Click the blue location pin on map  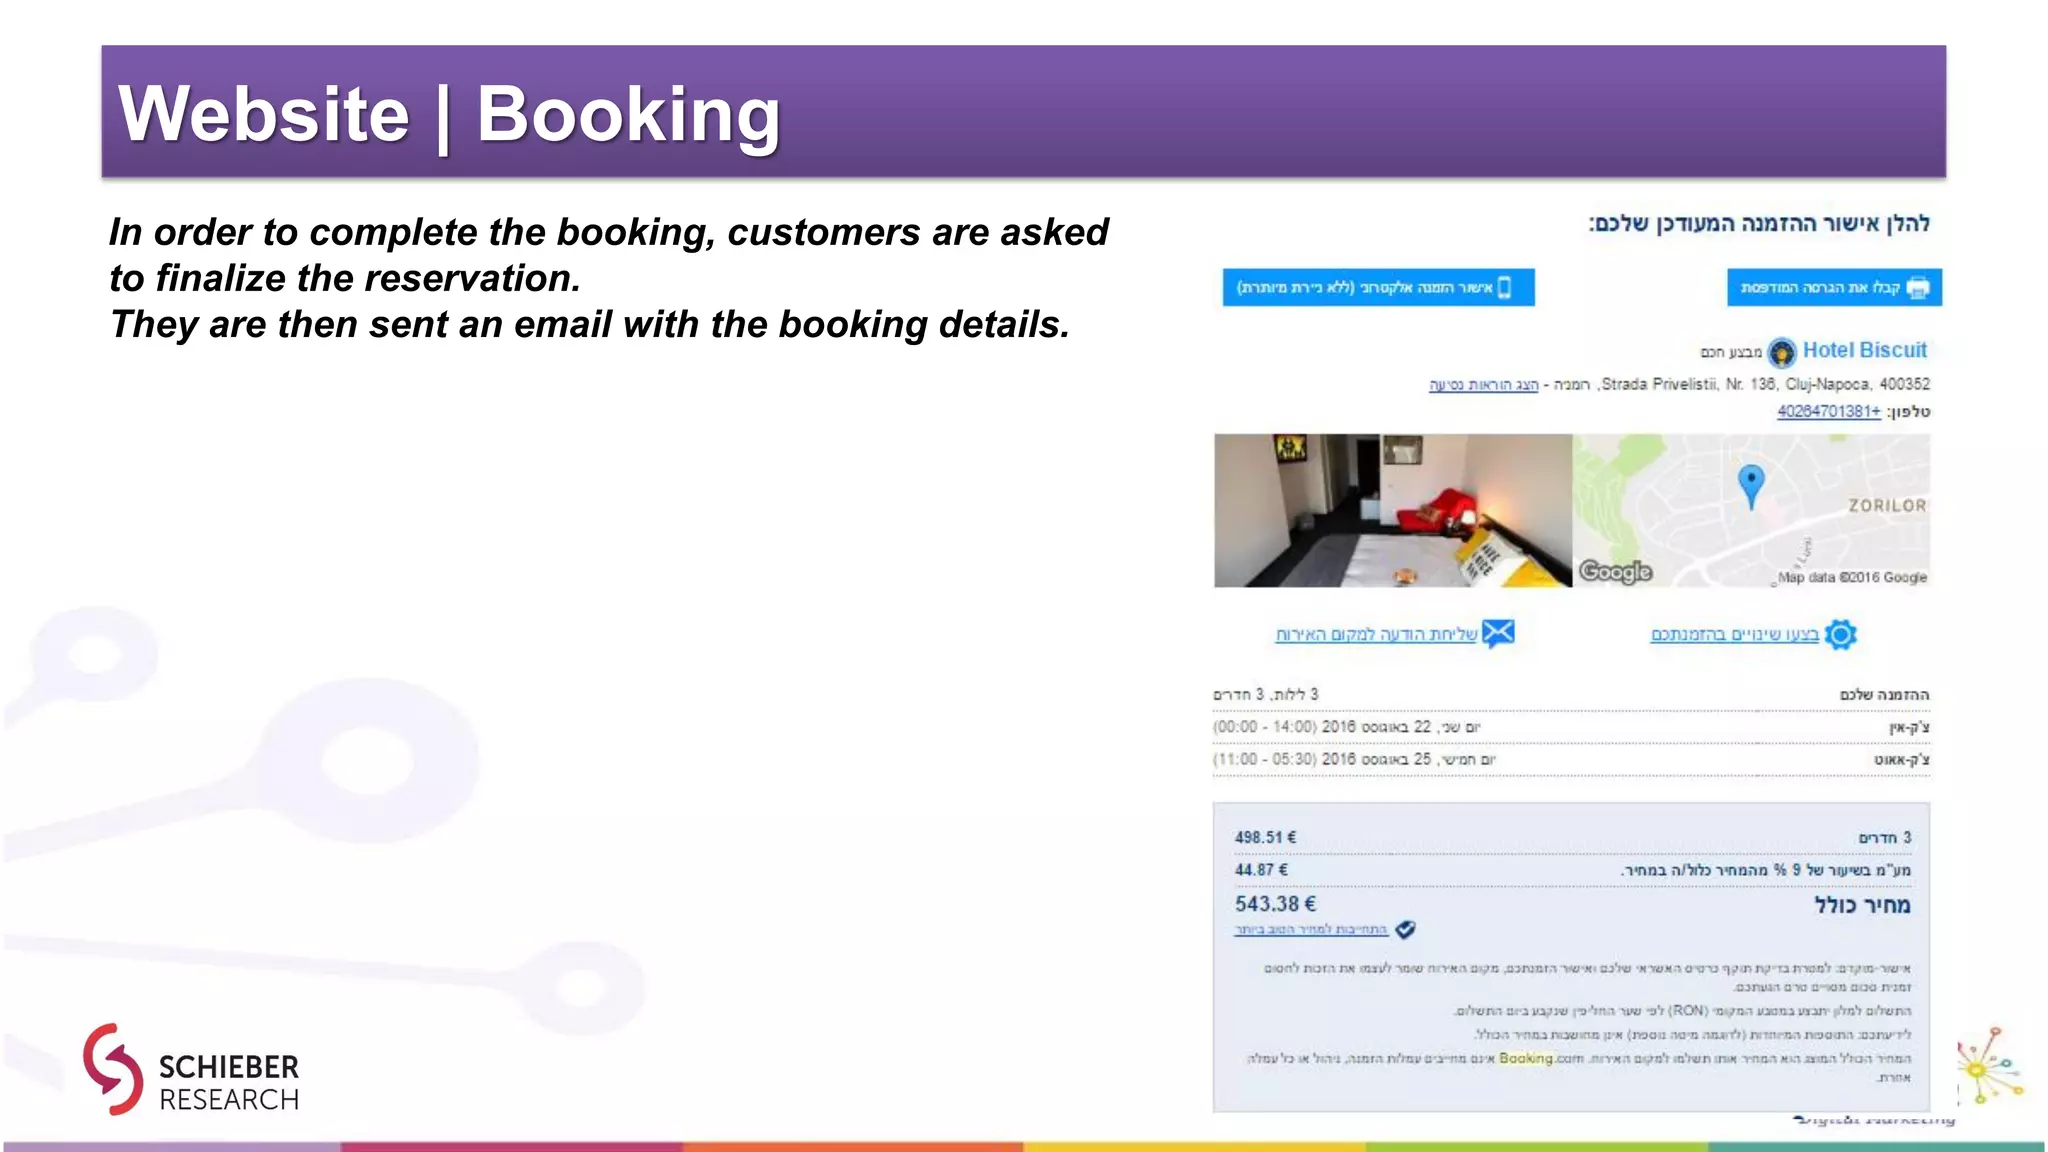[x=1751, y=487]
